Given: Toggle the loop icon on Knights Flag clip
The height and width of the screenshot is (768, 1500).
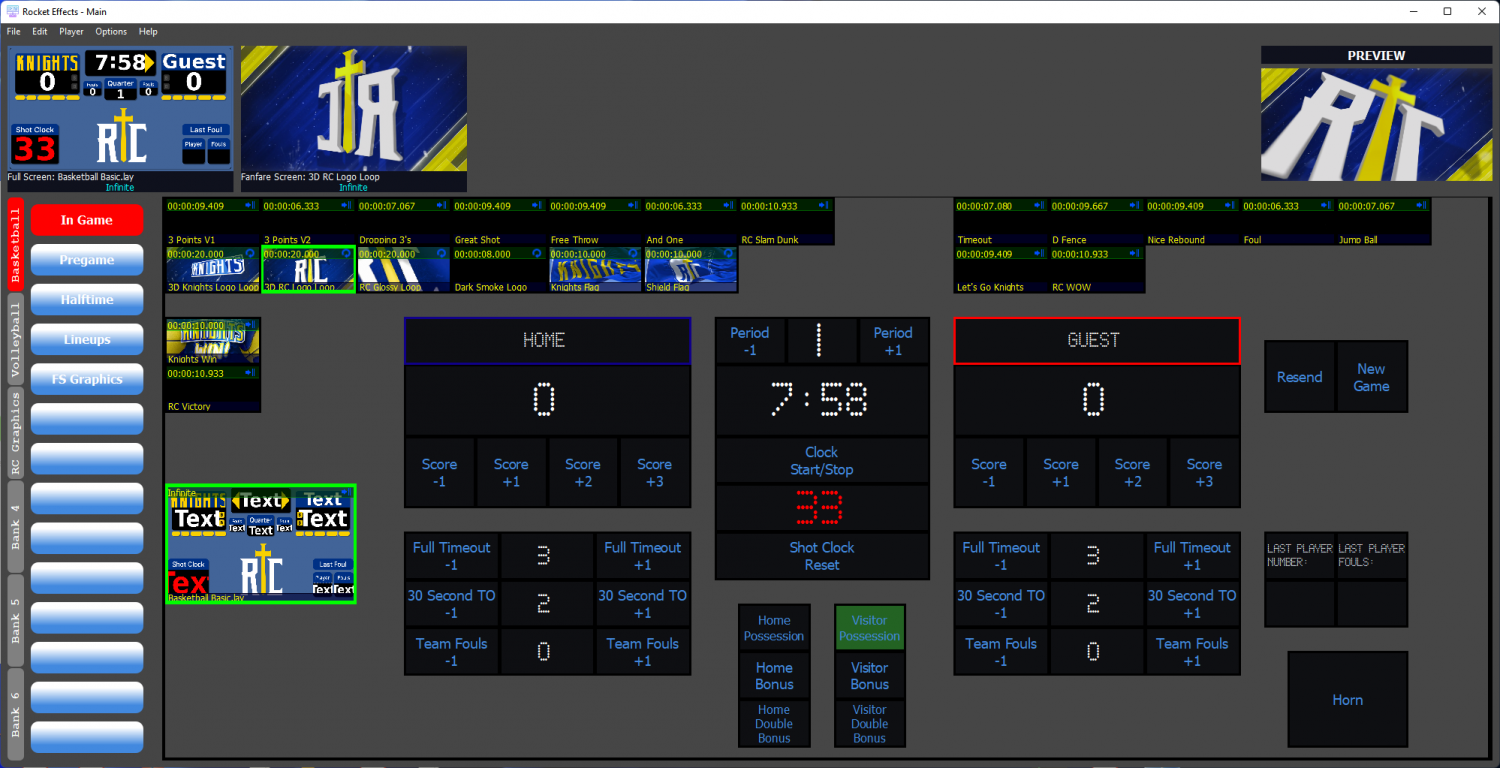Looking at the screenshot, I should coord(634,252).
